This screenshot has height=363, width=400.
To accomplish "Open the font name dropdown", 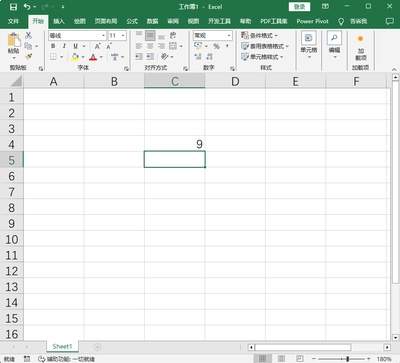I will 103,35.
